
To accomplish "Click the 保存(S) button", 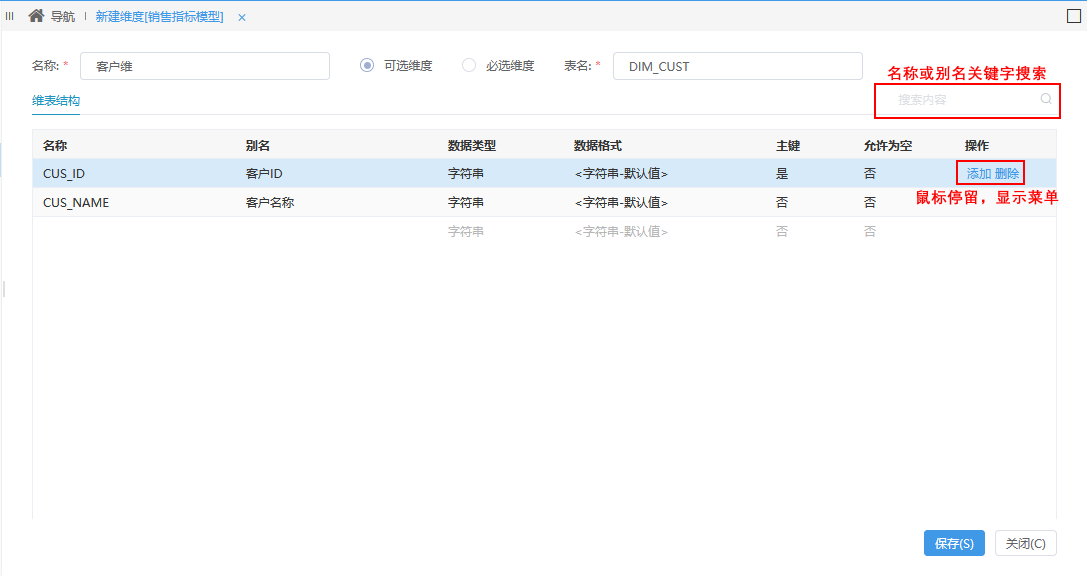I will (954, 543).
